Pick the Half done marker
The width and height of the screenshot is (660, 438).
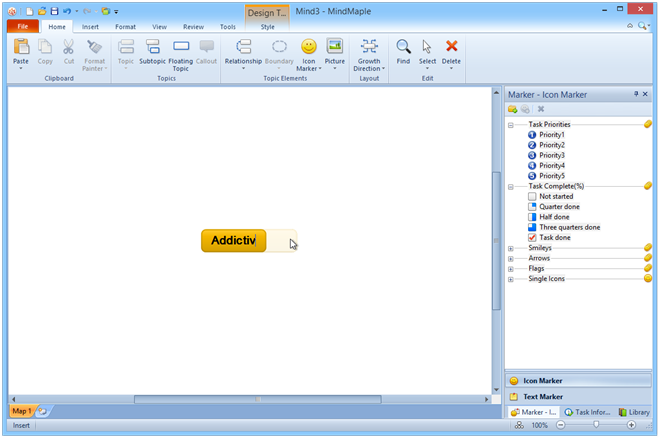532,217
